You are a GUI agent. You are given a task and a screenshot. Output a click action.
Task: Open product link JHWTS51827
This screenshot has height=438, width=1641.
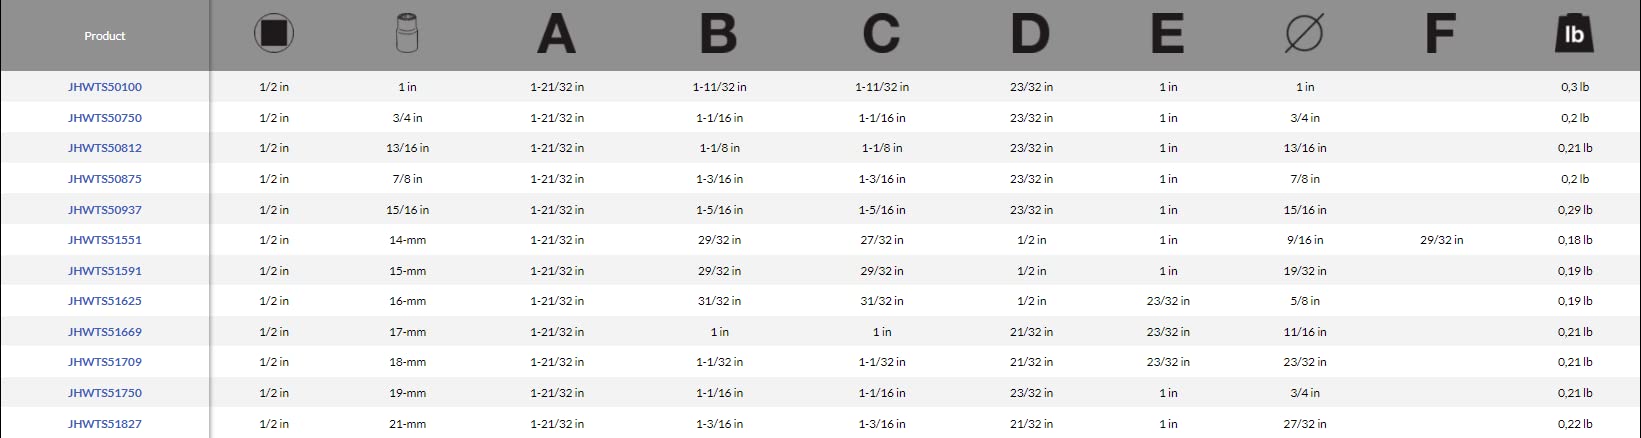[x=105, y=424]
